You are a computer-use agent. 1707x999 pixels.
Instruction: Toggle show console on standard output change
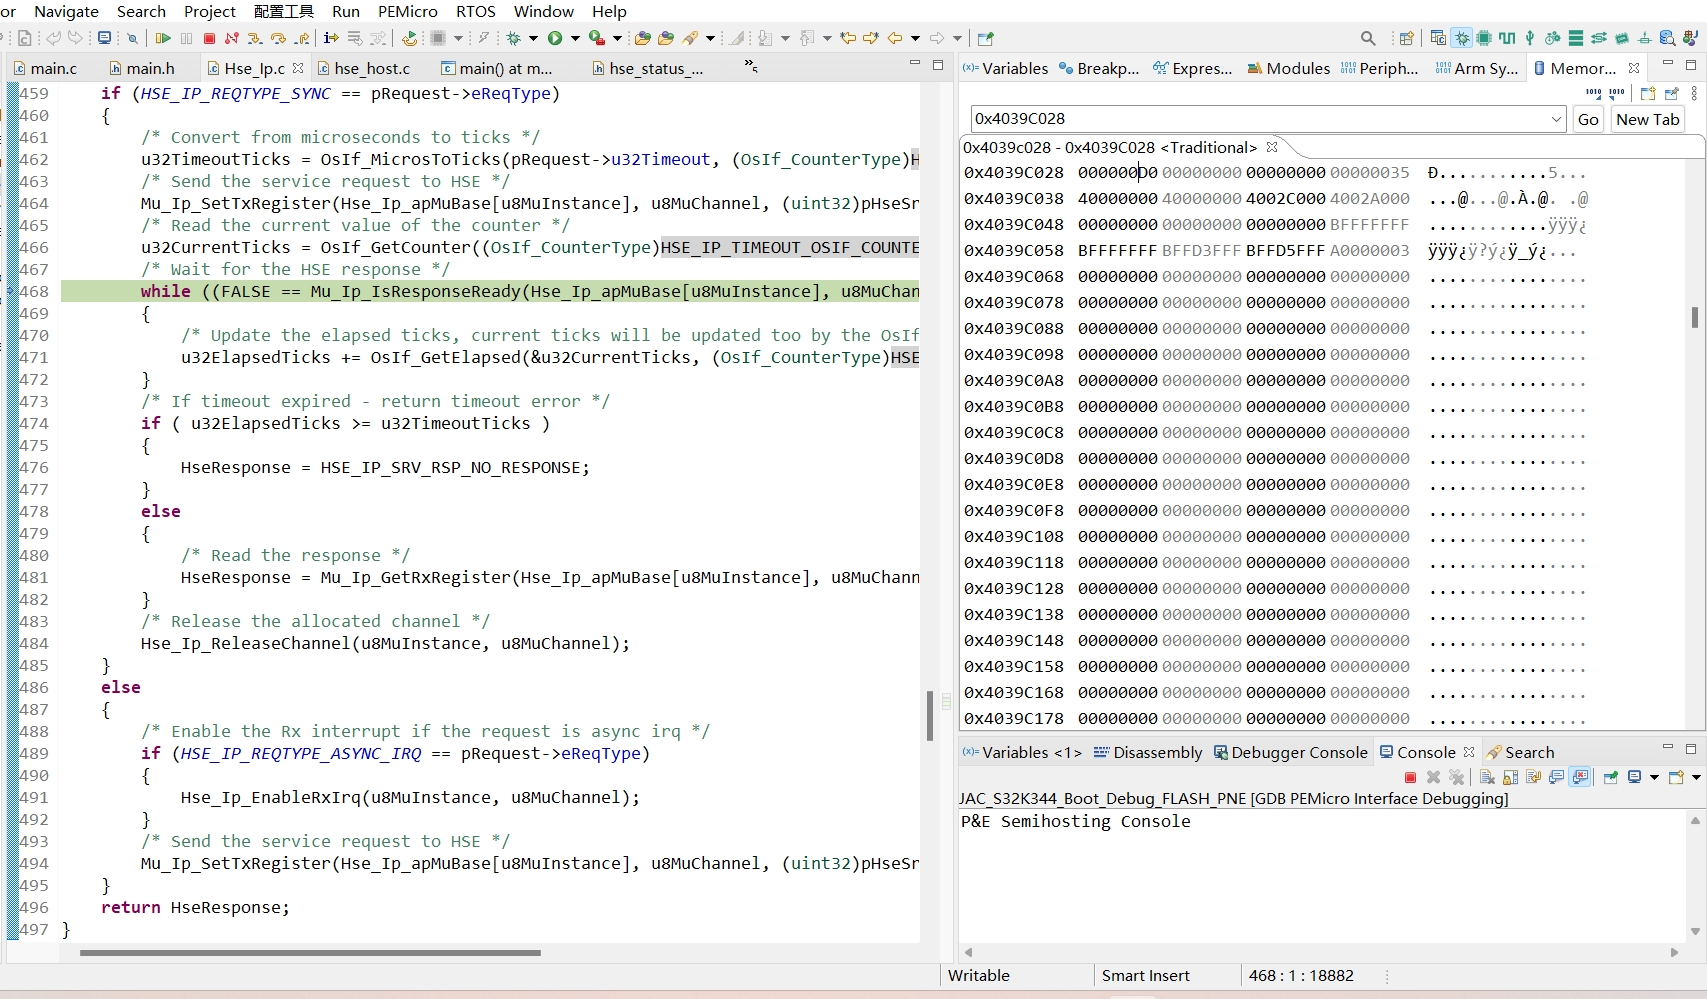(1557, 777)
